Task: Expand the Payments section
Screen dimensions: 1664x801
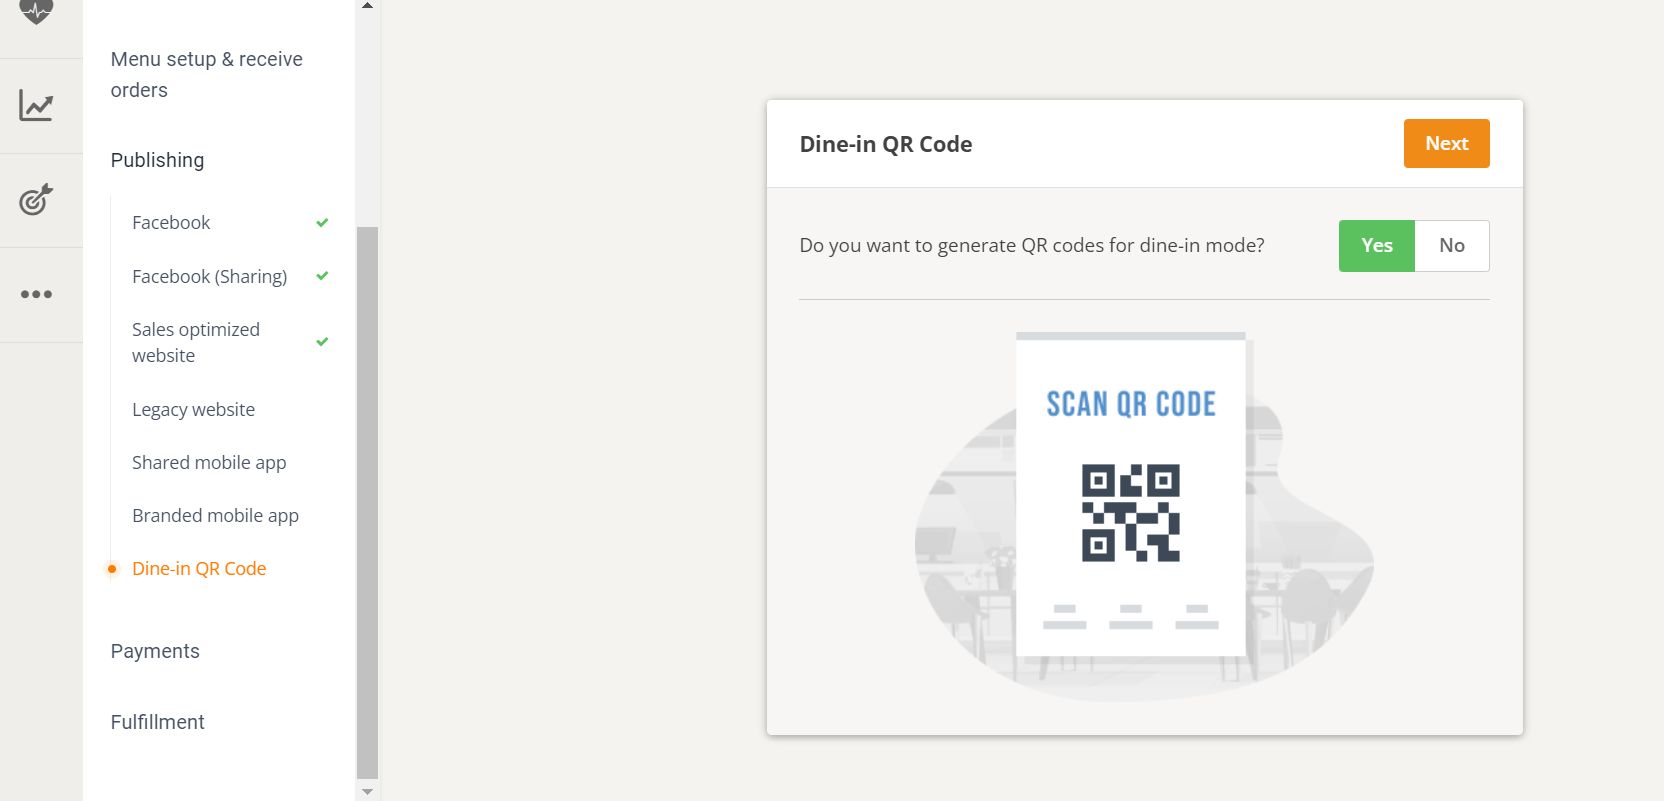Action: (x=155, y=651)
